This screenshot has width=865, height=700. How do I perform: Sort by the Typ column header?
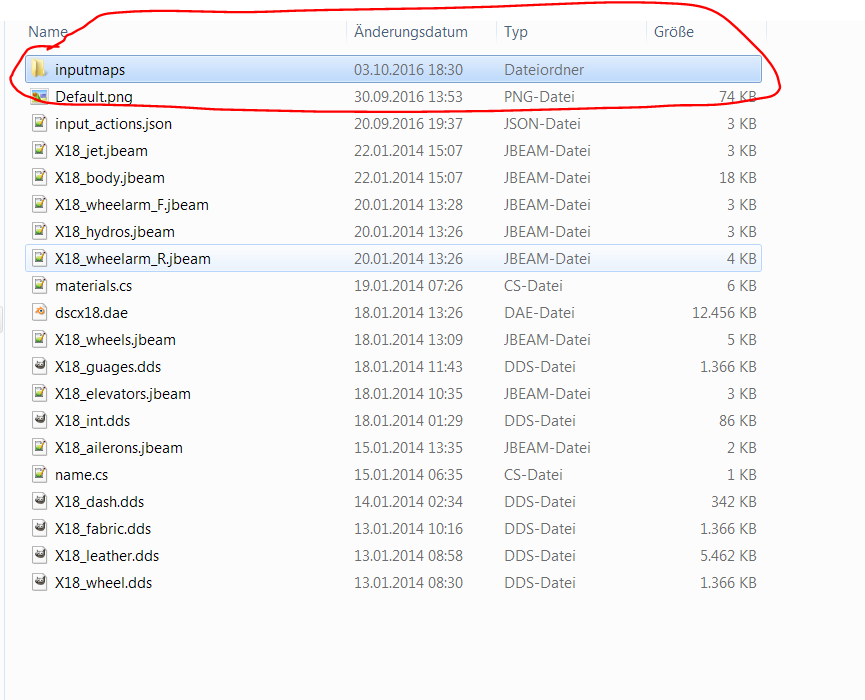point(516,32)
